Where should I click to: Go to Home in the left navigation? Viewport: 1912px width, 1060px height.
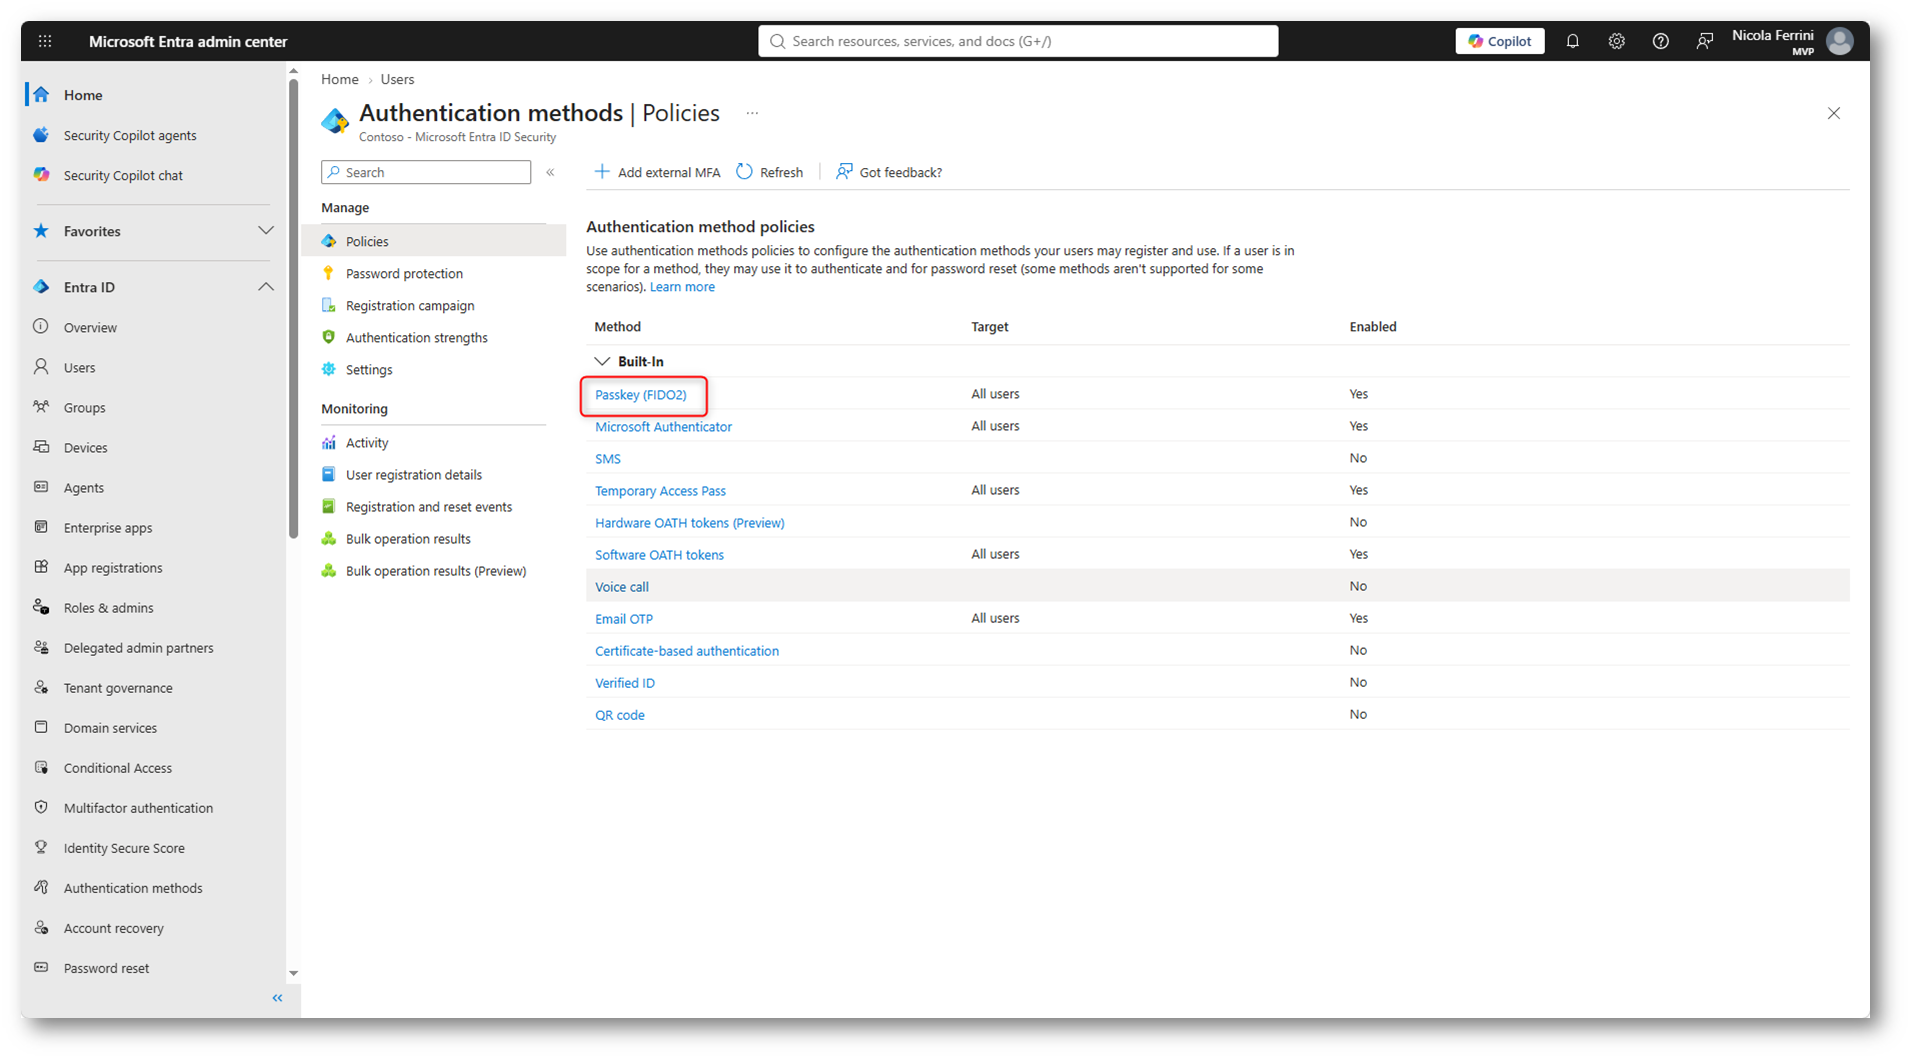coord(83,95)
